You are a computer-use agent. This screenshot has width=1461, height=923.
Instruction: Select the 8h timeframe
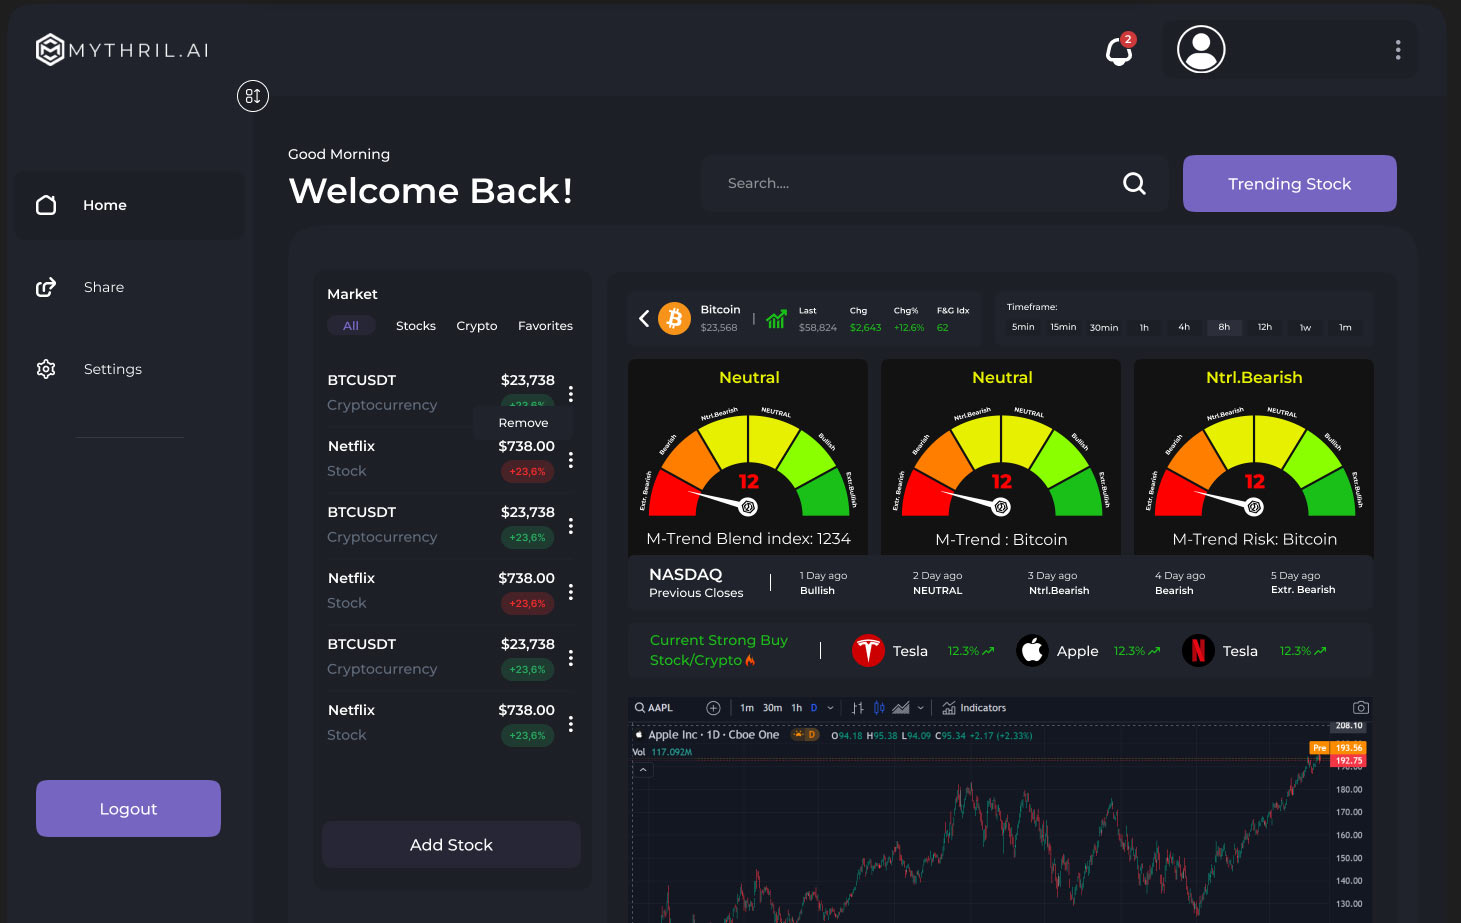[1224, 327]
